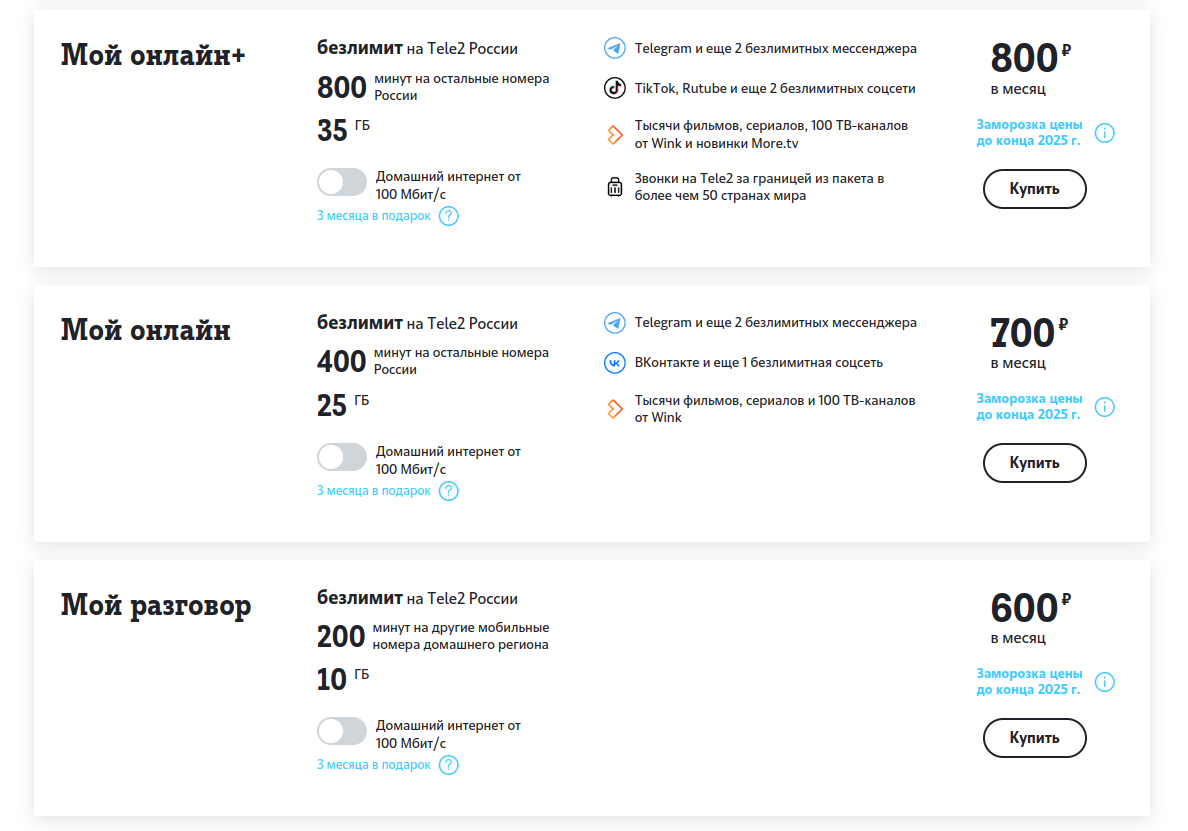Viewport: 1188px width, 831px height.
Task: Open price freeze info icon for 700₽ plan
Action: point(1105,407)
